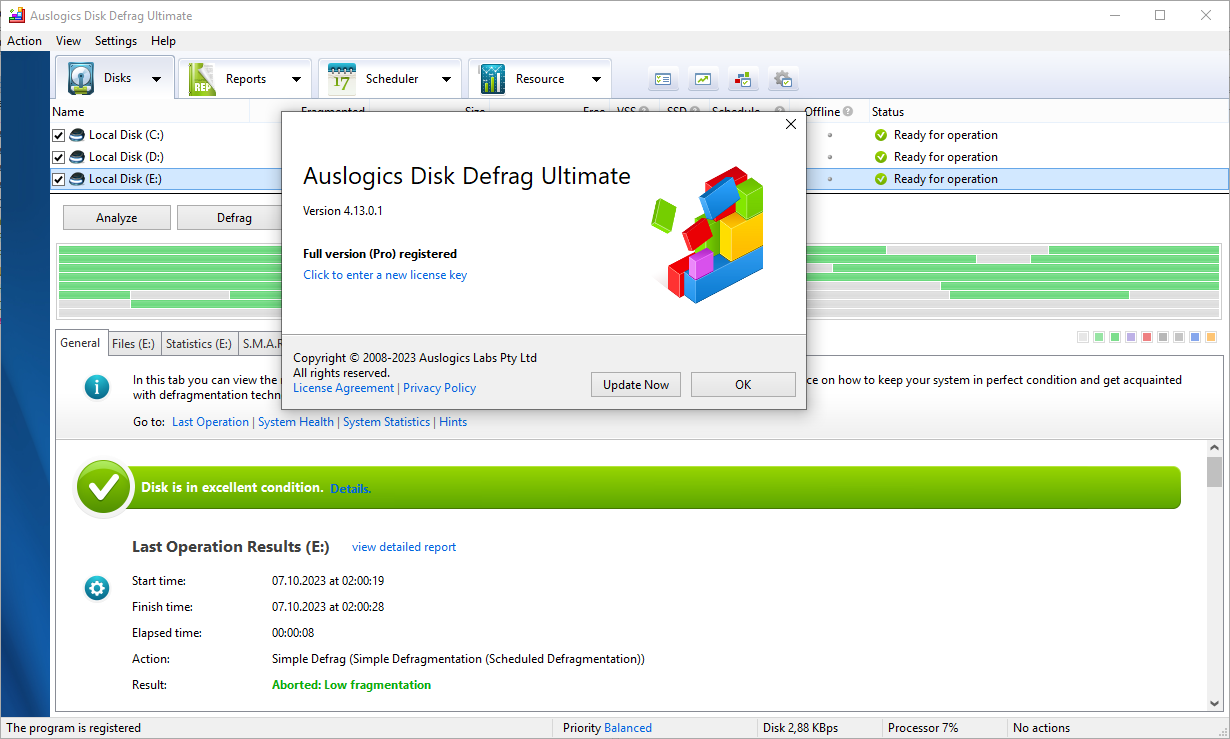This screenshot has height=739, width=1230.
Task: Expand the Scheduler dropdown arrow
Action: coord(446,79)
